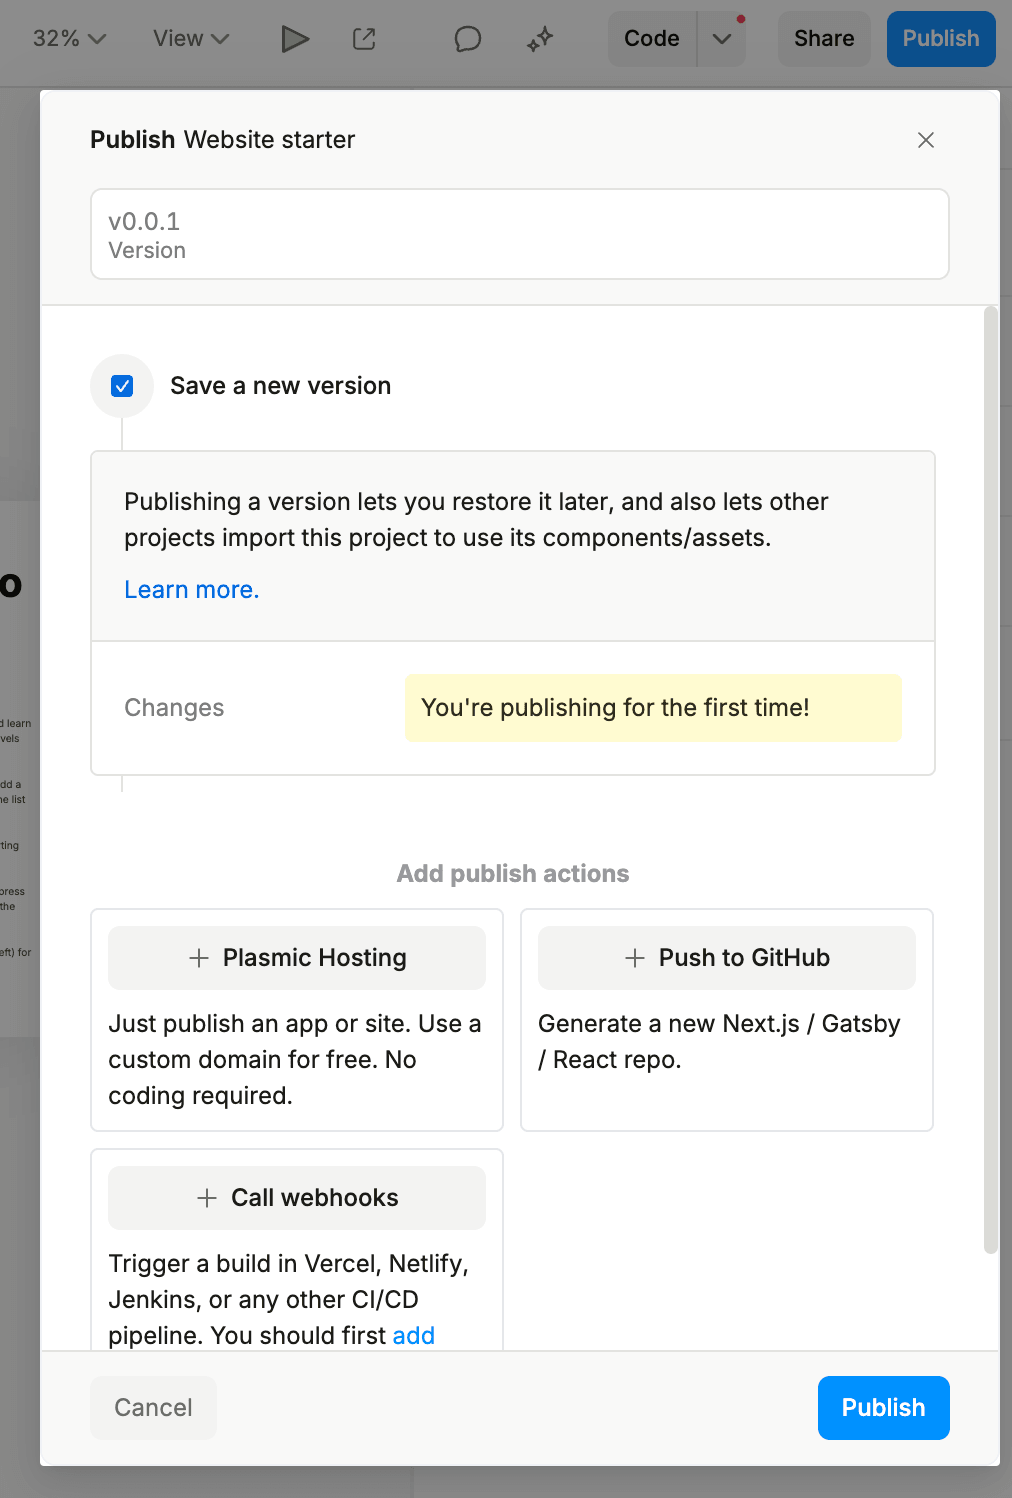Click the Code button in the toolbar
Viewport: 1012px width, 1498px height.
click(x=652, y=39)
